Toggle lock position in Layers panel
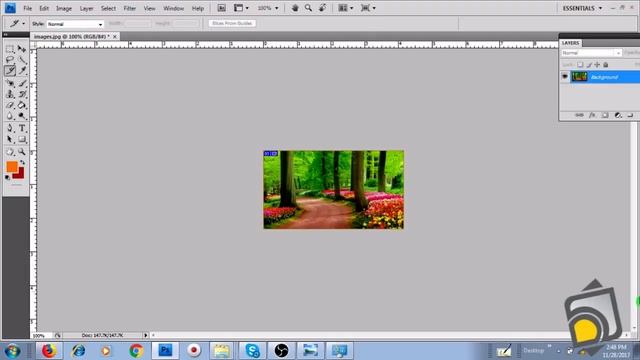Viewport: 640px width, 360px height. pos(597,64)
